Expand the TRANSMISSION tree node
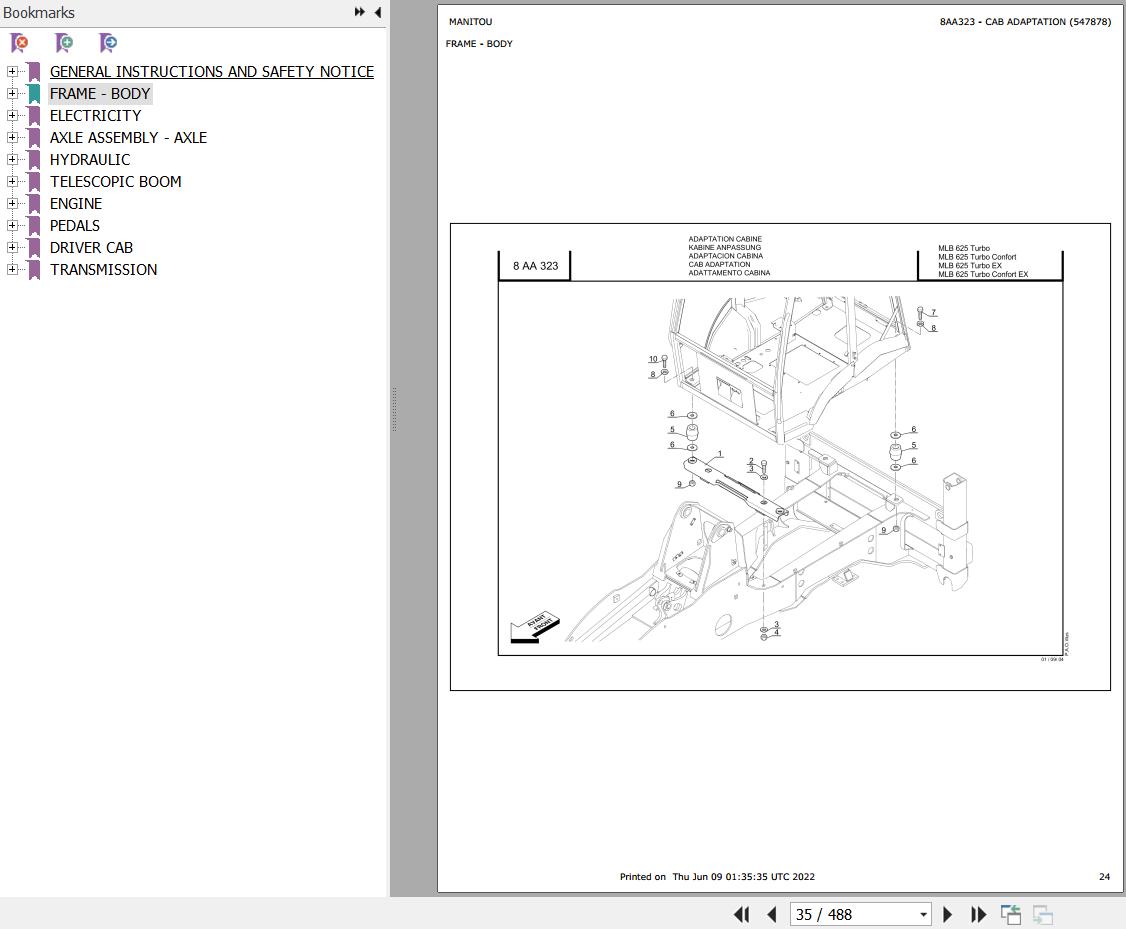 click(11, 269)
